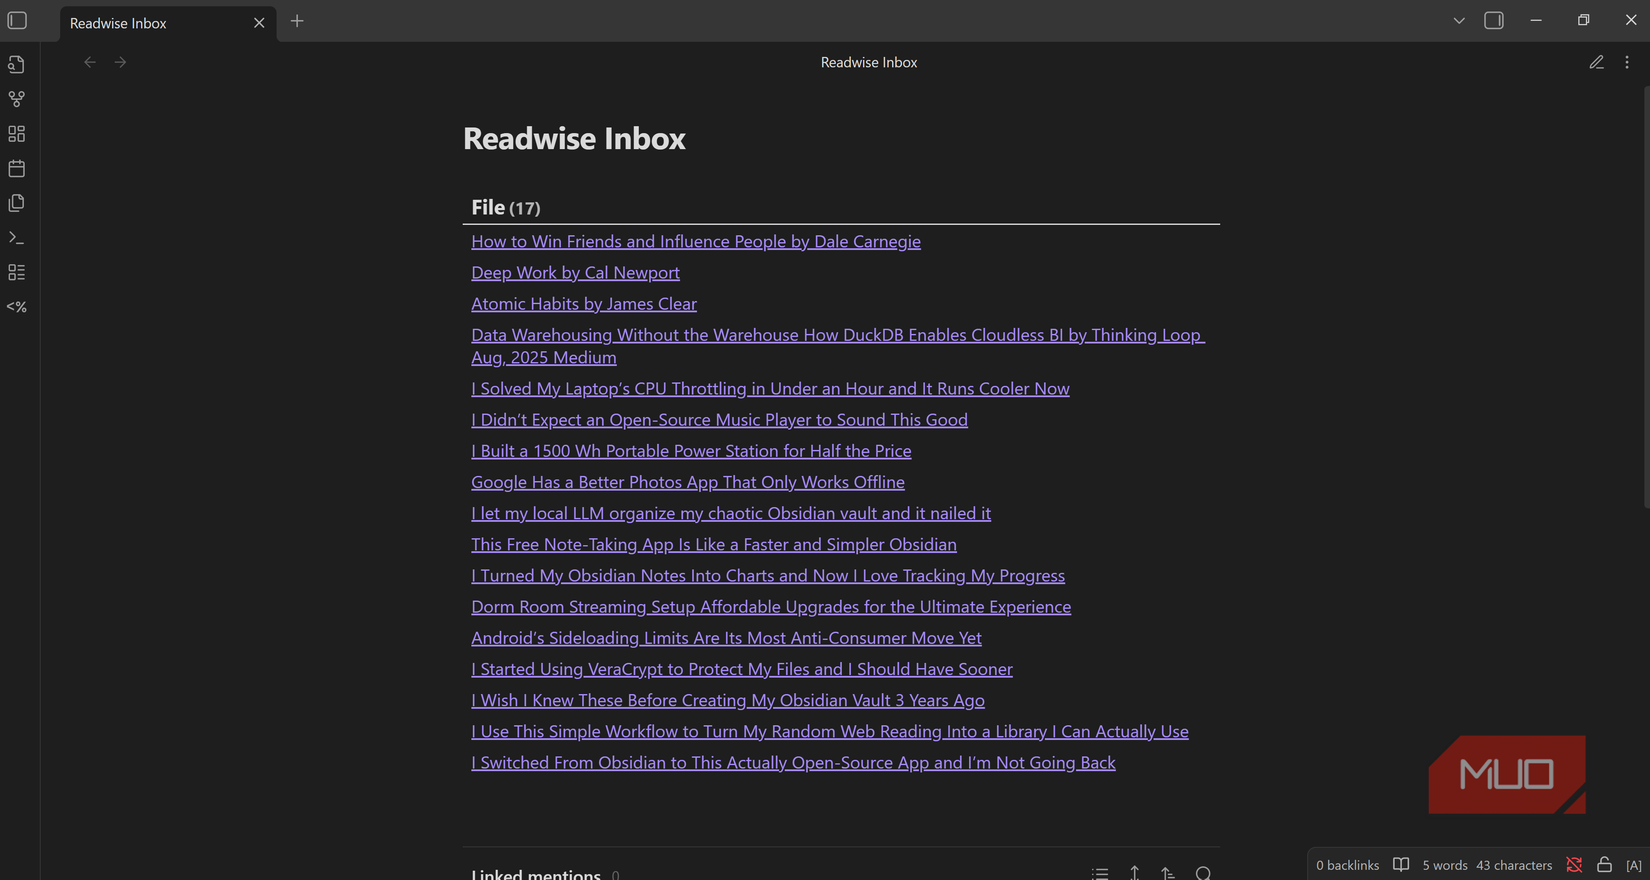
Task: Open the Free Note-Taking App article link
Action: point(714,544)
